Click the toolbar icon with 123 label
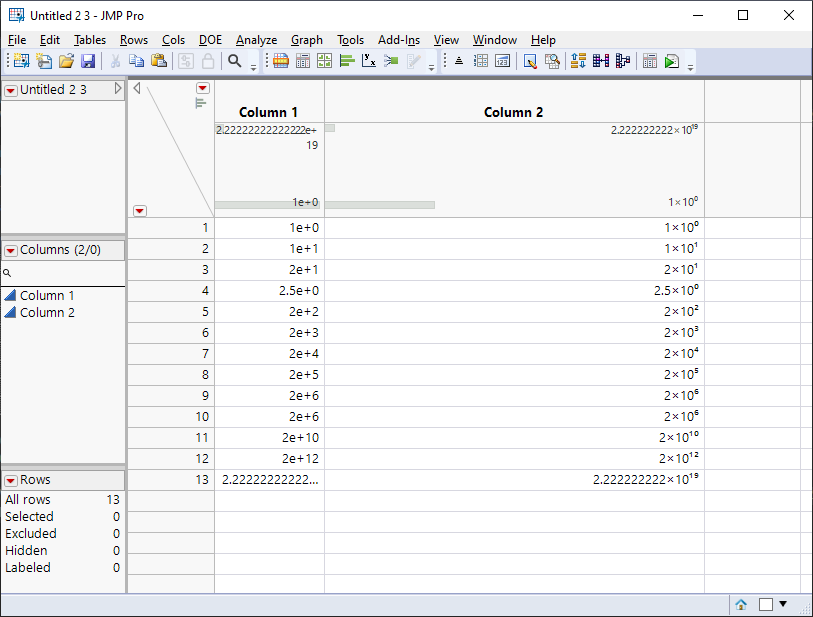Image resolution: width=813 pixels, height=617 pixels. coord(502,61)
